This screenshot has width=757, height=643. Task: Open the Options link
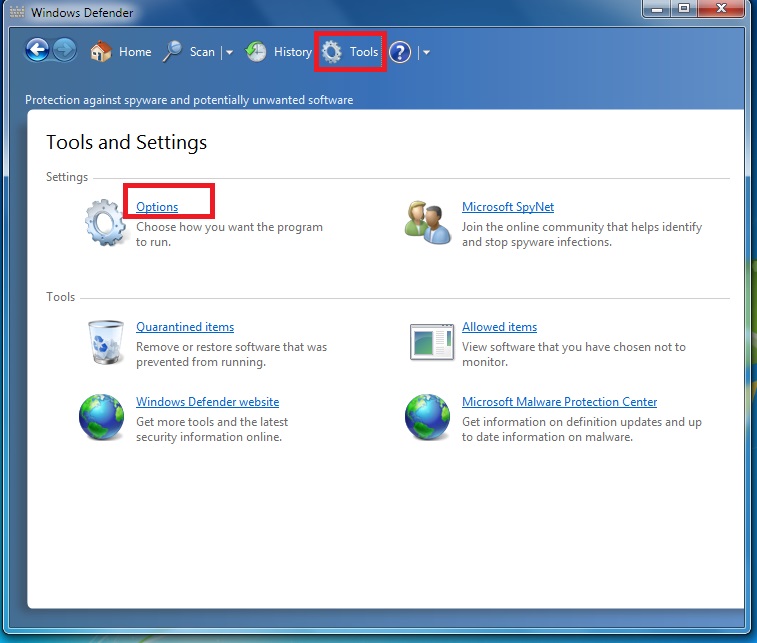pyautogui.click(x=157, y=207)
